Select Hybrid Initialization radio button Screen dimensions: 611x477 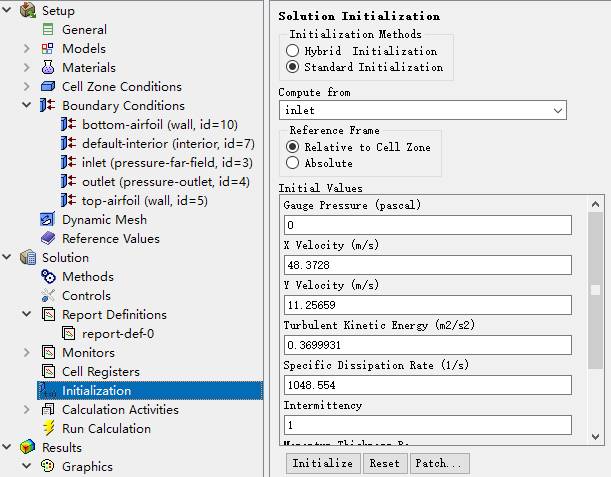[292, 51]
